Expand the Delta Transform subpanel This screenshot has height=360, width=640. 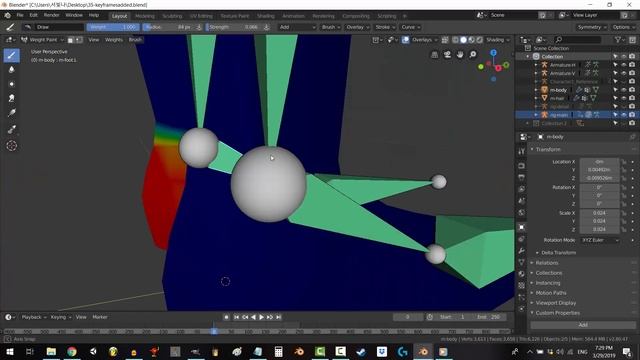(x=558, y=253)
